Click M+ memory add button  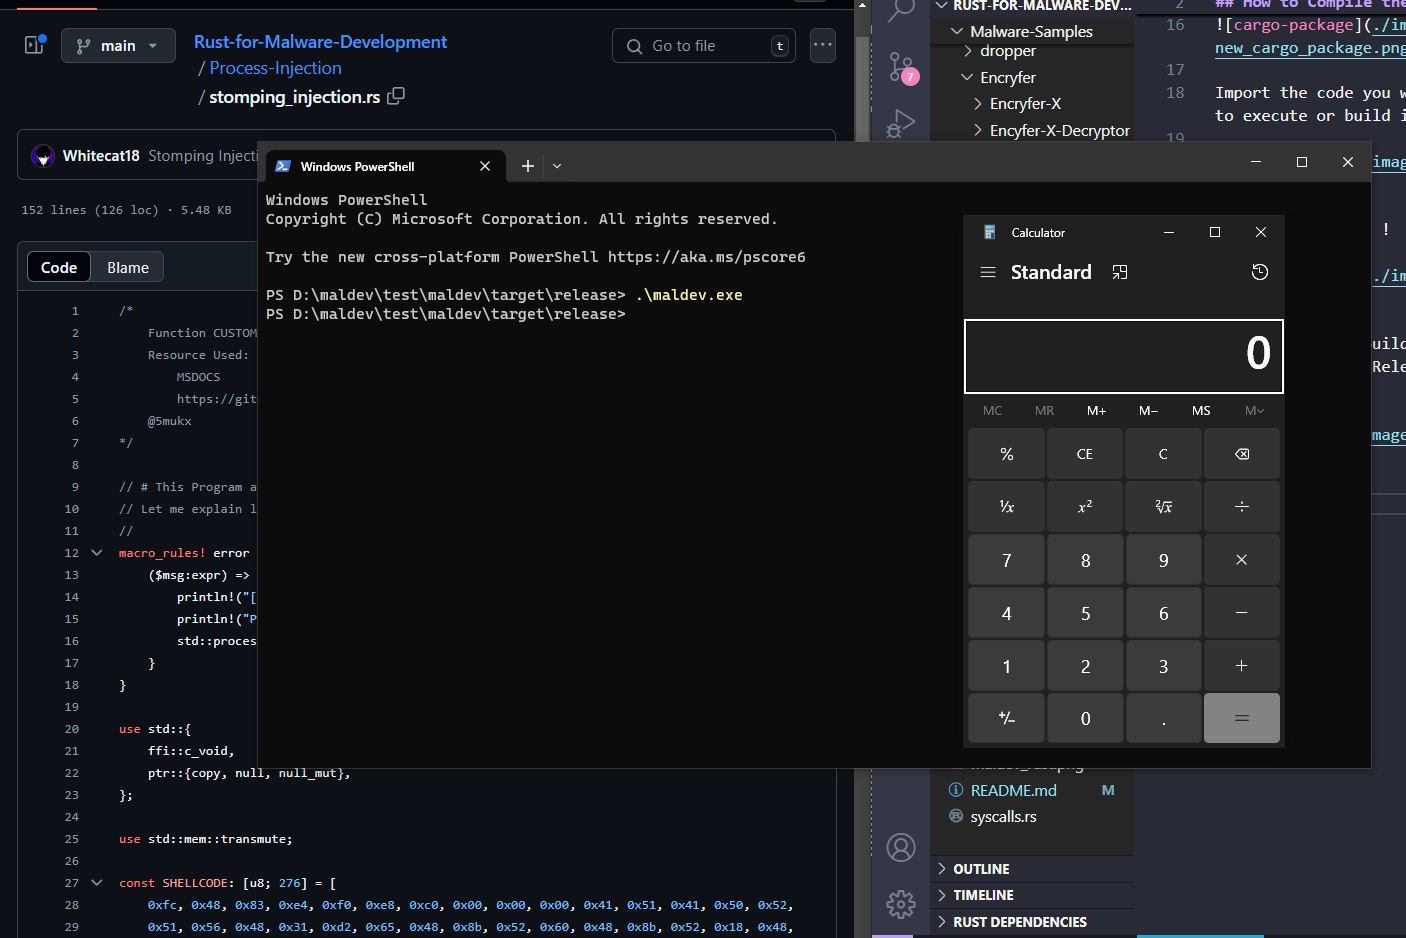[x=1097, y=411]
